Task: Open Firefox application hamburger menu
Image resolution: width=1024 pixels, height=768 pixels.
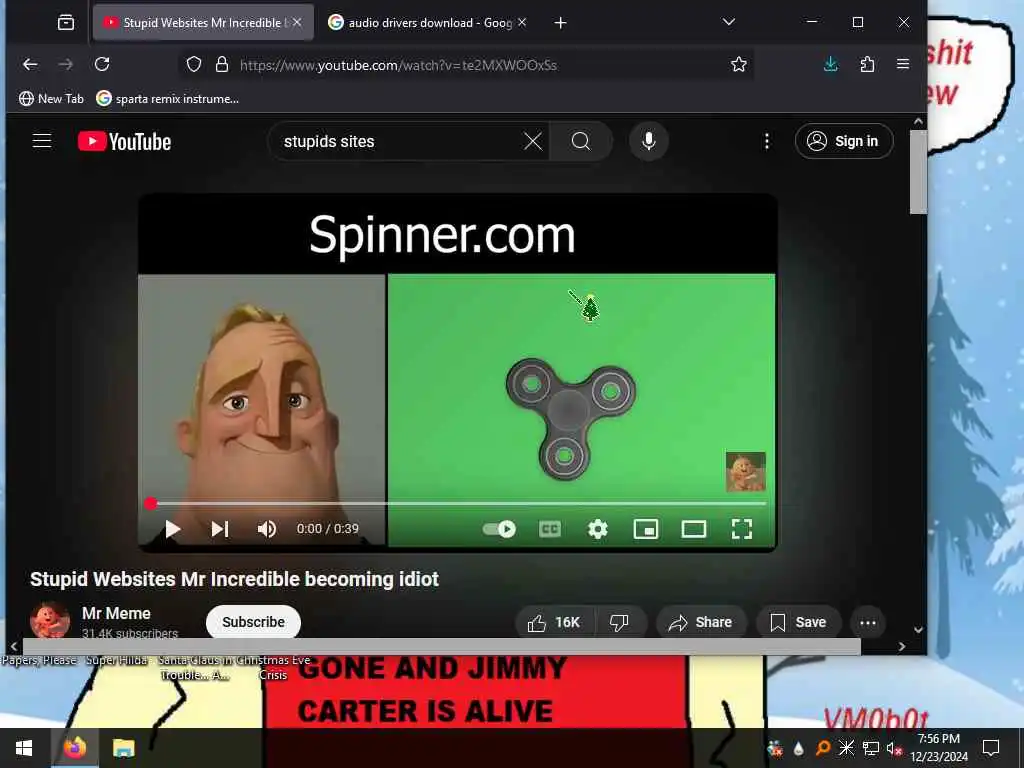Action: pyautogui.click(x=903, y=64)
